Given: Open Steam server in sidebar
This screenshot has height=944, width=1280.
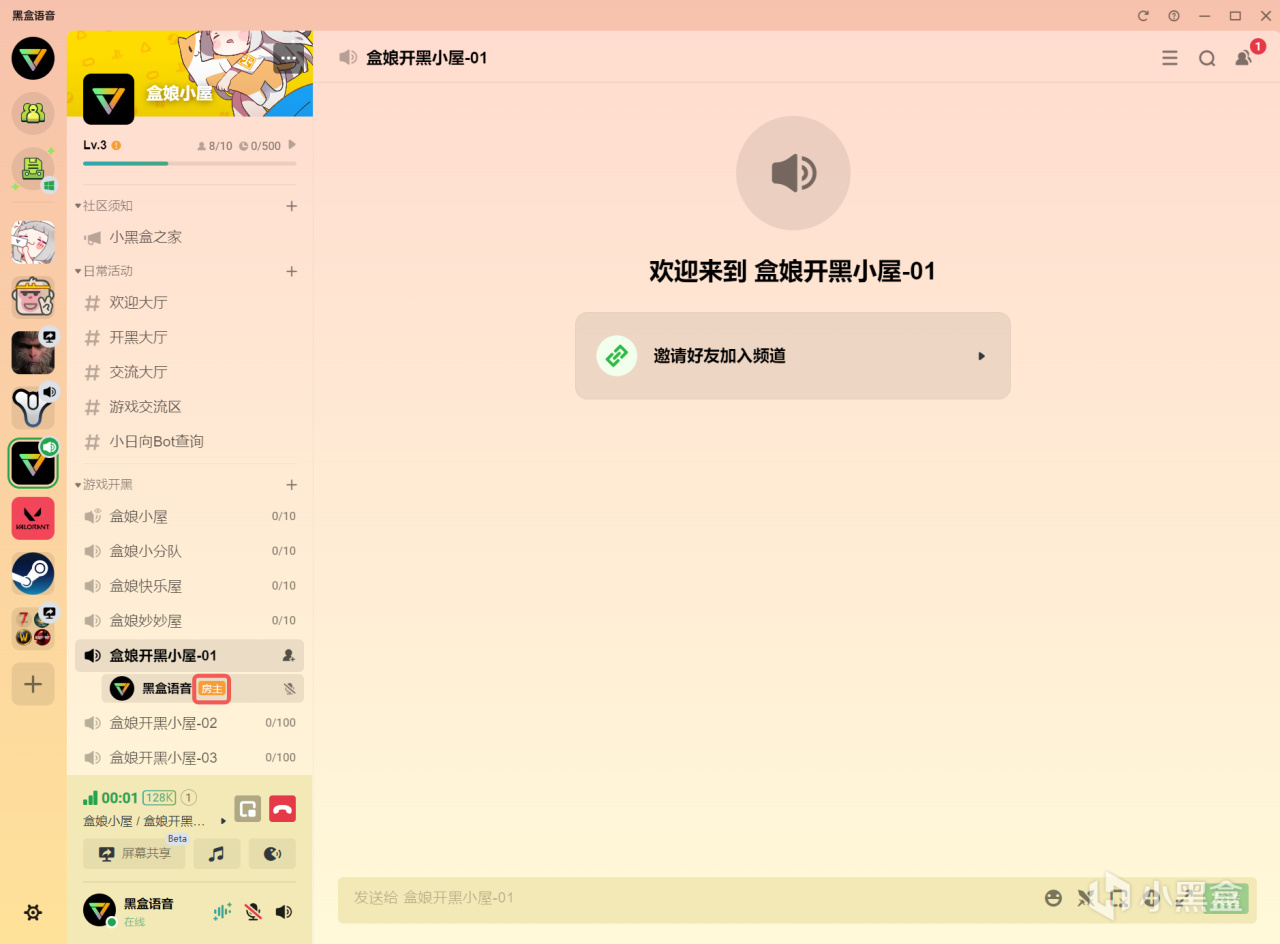Looking at the screenshot, I should (x=33, y=574).
